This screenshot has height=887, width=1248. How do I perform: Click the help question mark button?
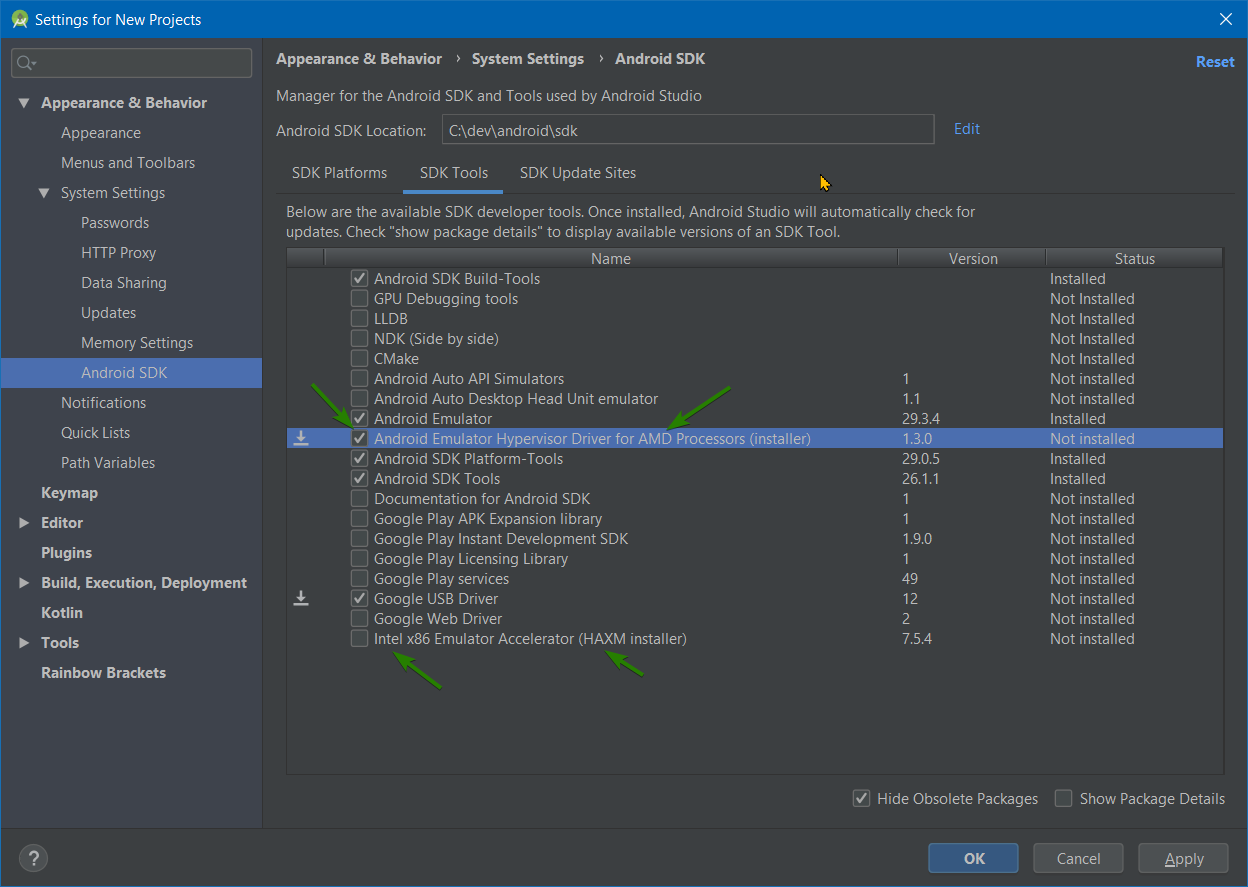click(33, 858)
